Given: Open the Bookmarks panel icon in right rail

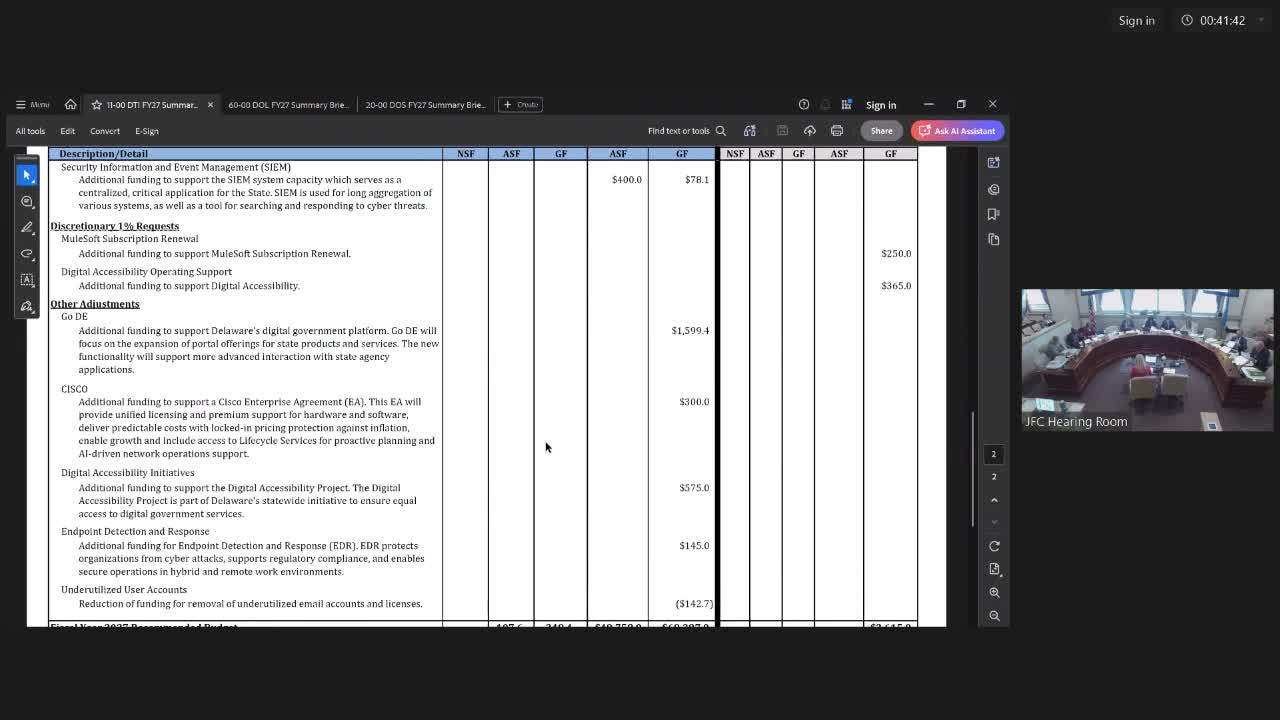Looking at the screenshot, I should [x=994, y=214].
